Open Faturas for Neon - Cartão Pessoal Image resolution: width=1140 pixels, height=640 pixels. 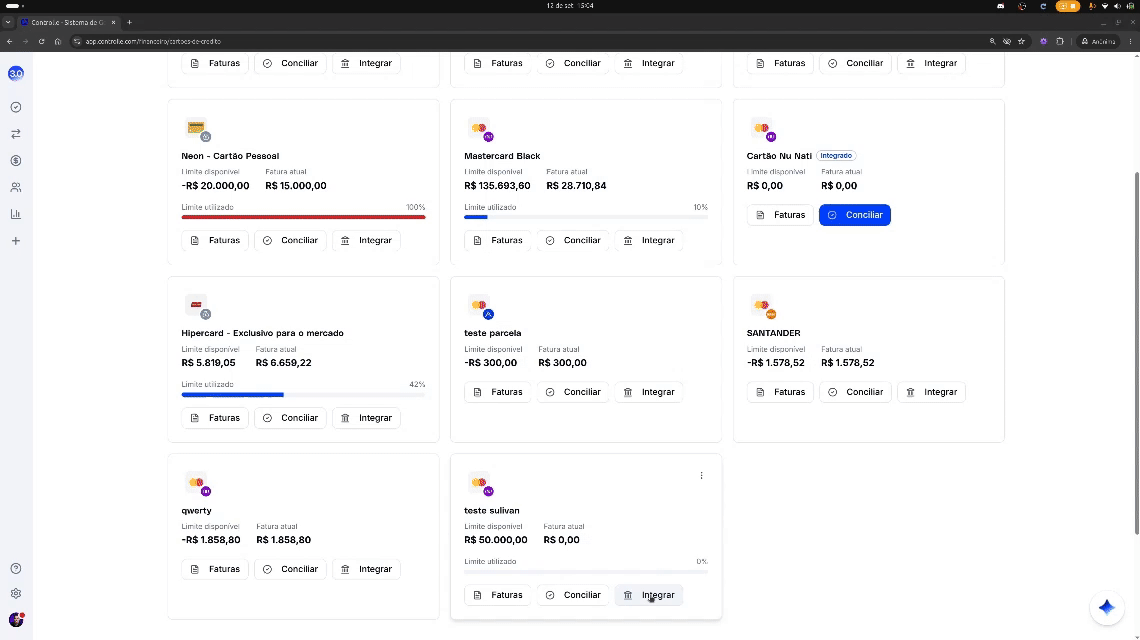coord(215,241)
